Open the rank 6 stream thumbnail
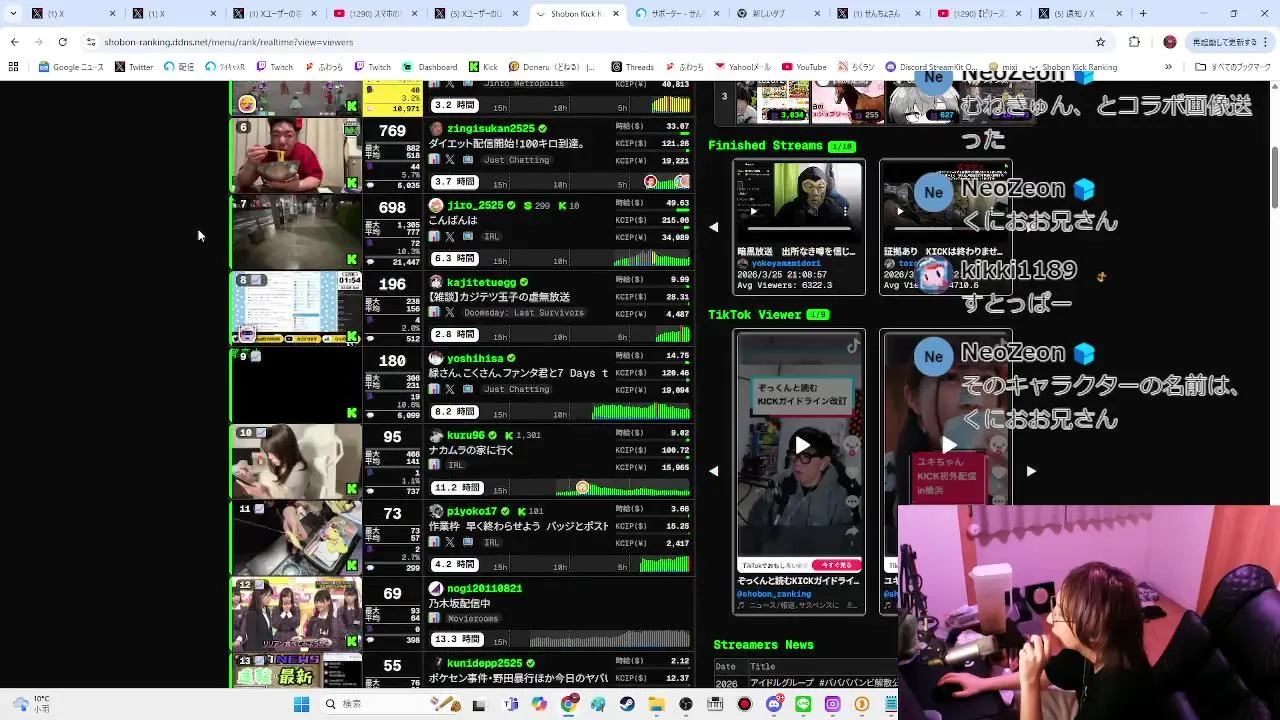This screenshot has width=1280, height=720. pos(296,155)
